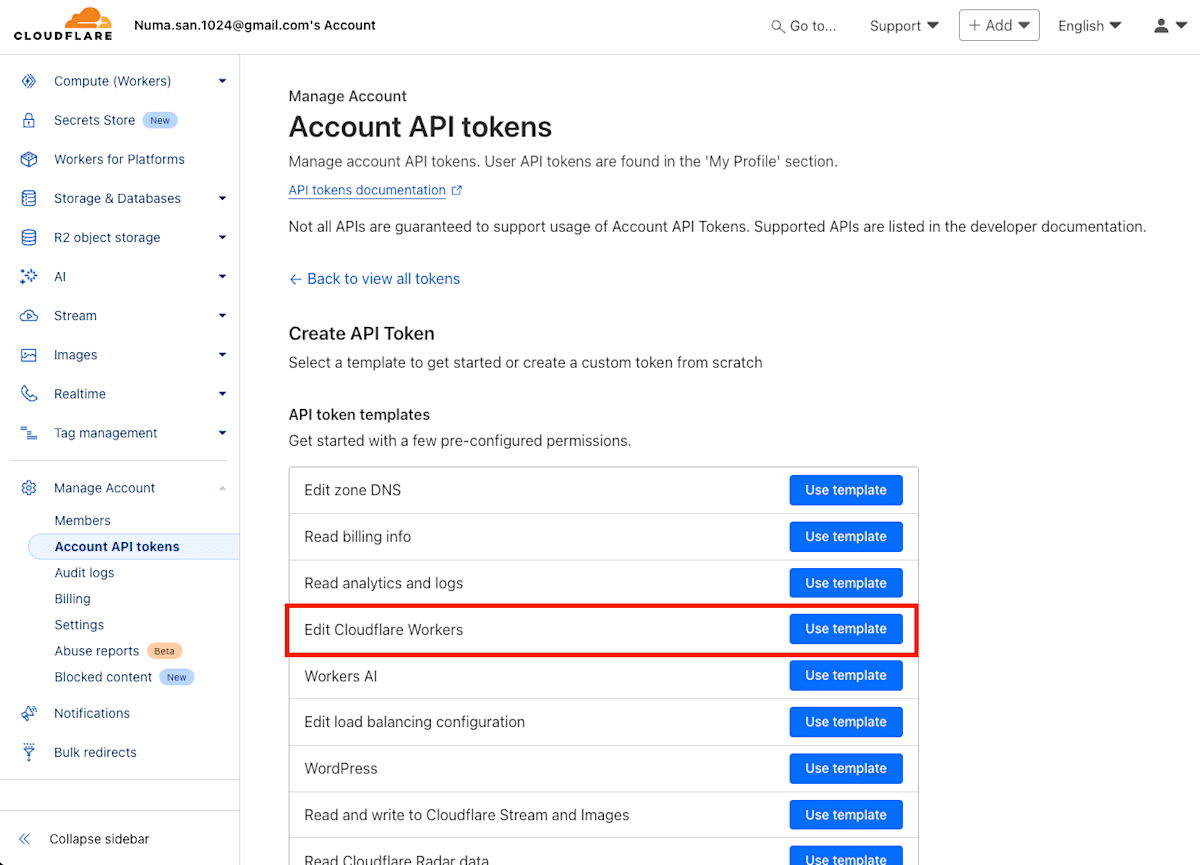The image size is (1200, 865).
Task: Click the Workers for Platforms cube icon
Action: coord(29,159)
